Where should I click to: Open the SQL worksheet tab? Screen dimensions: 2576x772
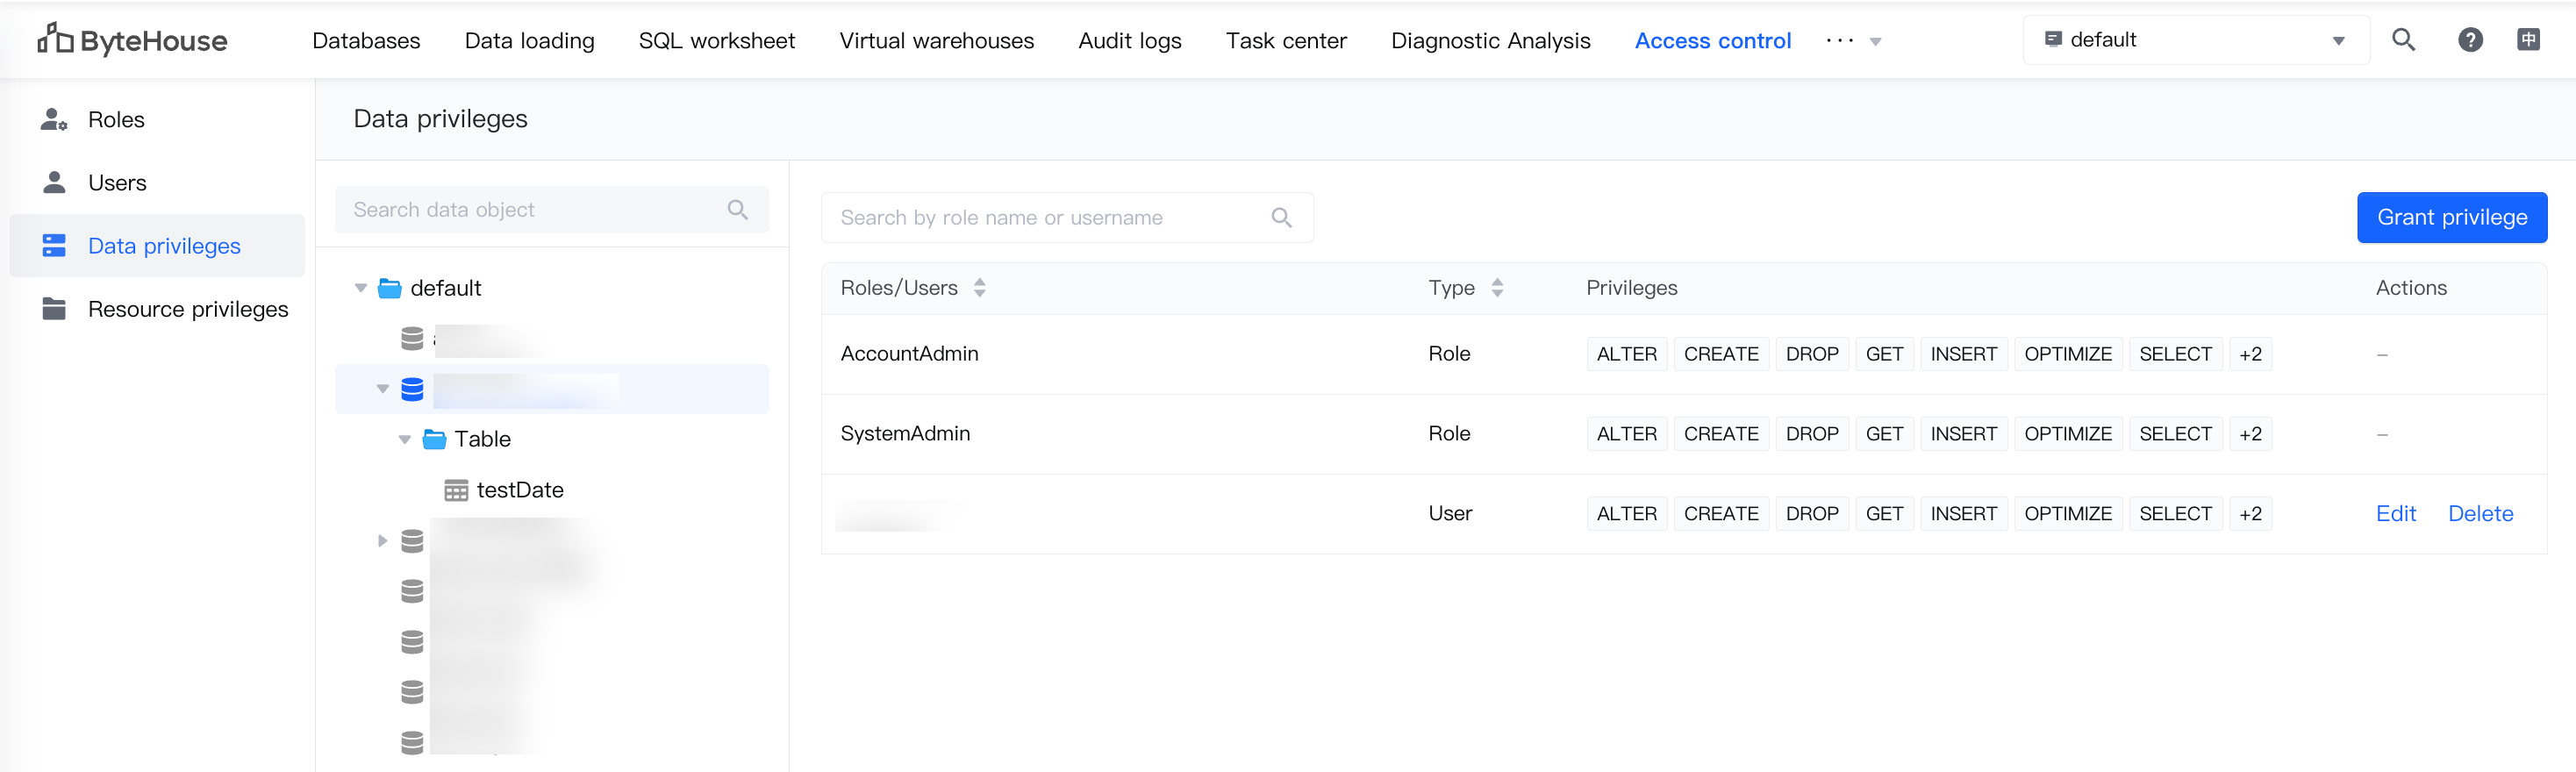pos(716,41)
